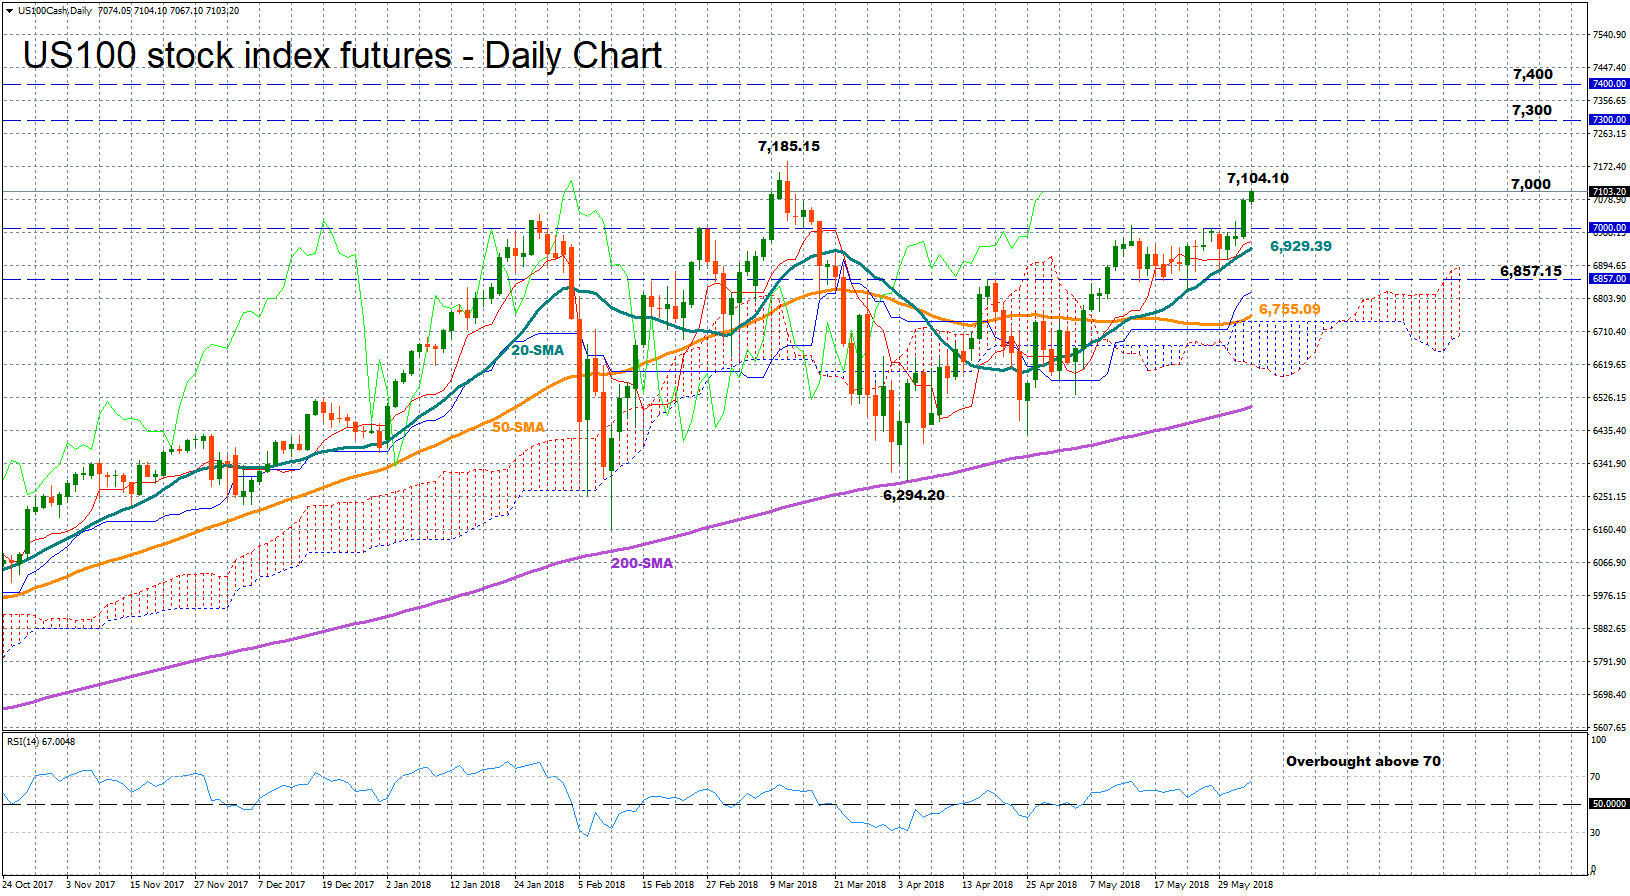Click the RSI 50.0000 level tag
The height and width of the screenshot is (896, 1630).
tap(1609, 804)
